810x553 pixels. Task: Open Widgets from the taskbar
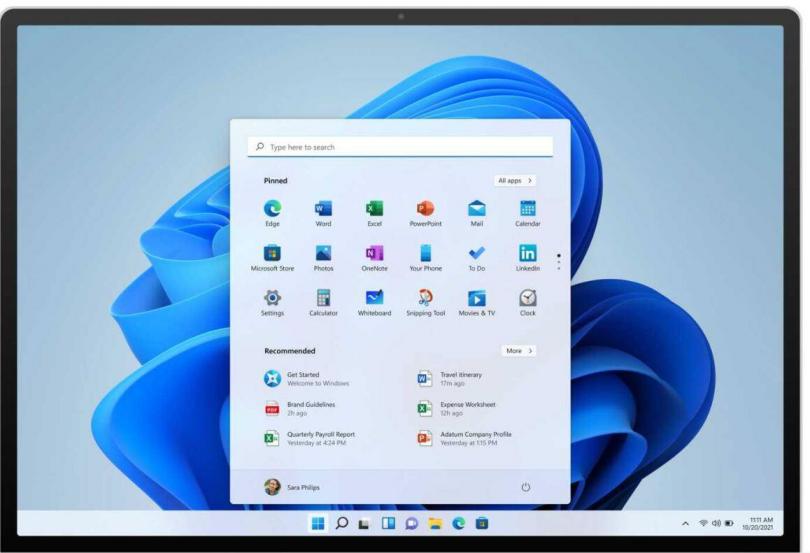(x=388, y=524)
